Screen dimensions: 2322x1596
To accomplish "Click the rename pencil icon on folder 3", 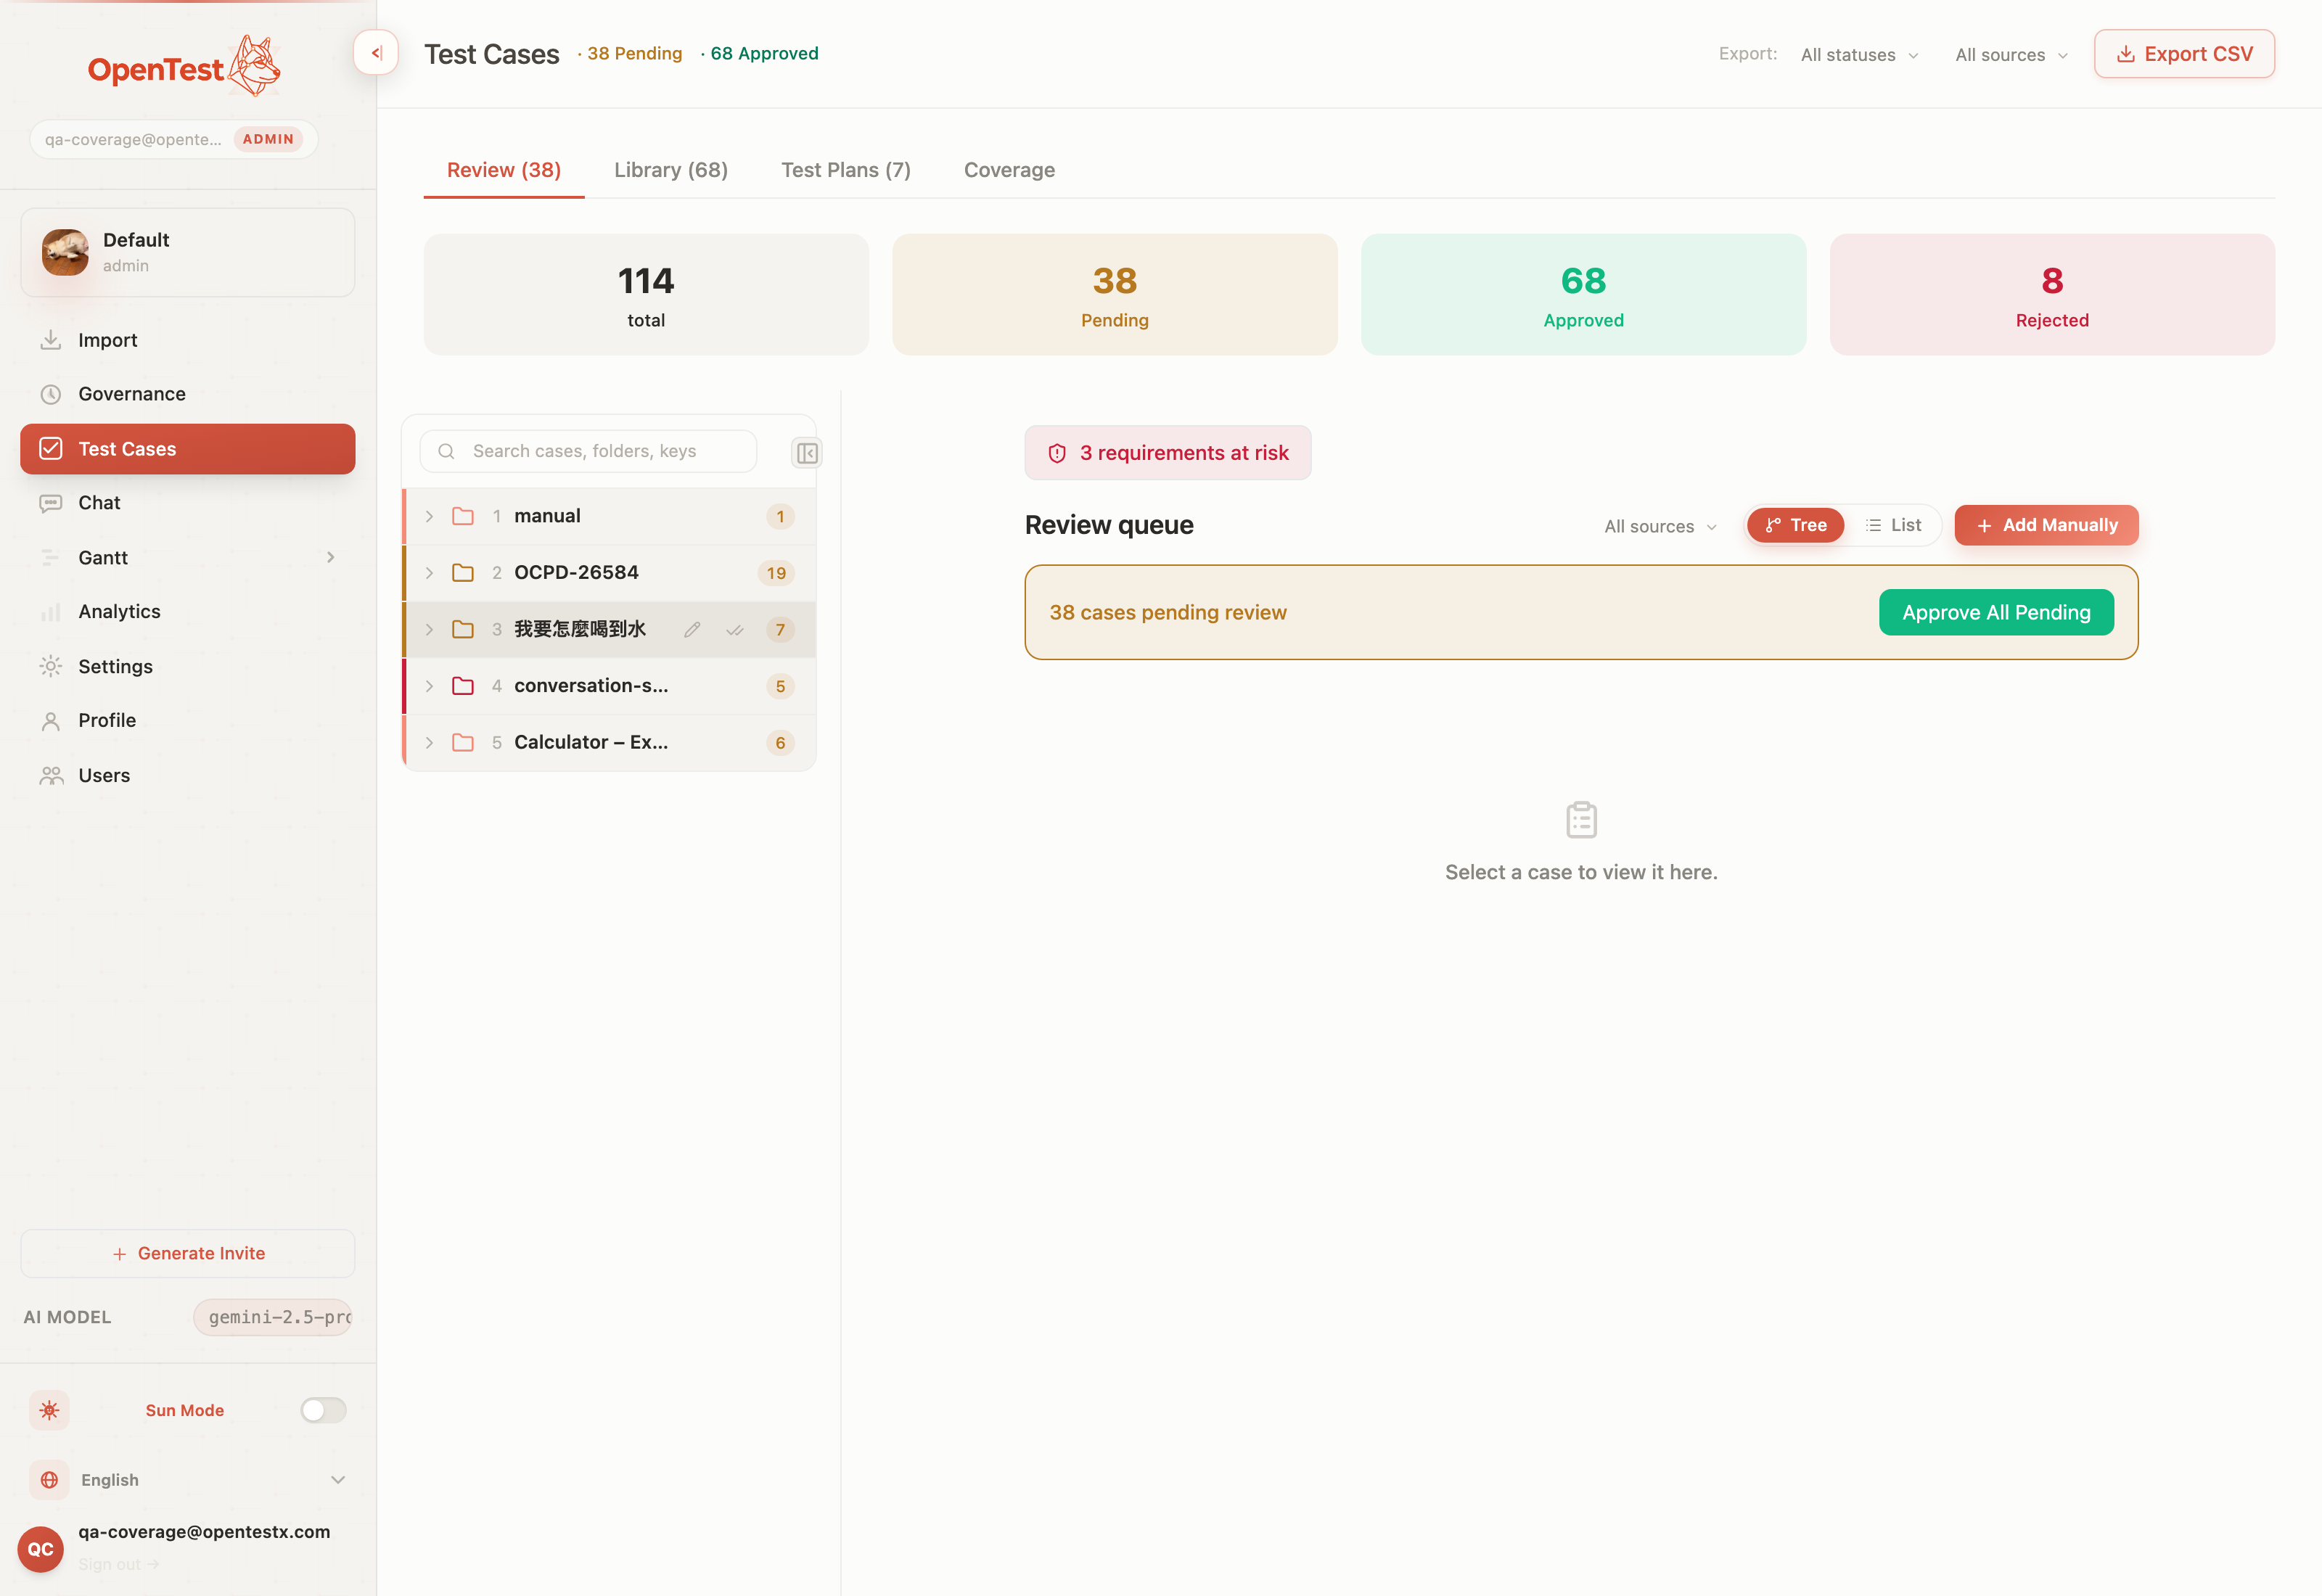I will point(692,629).
